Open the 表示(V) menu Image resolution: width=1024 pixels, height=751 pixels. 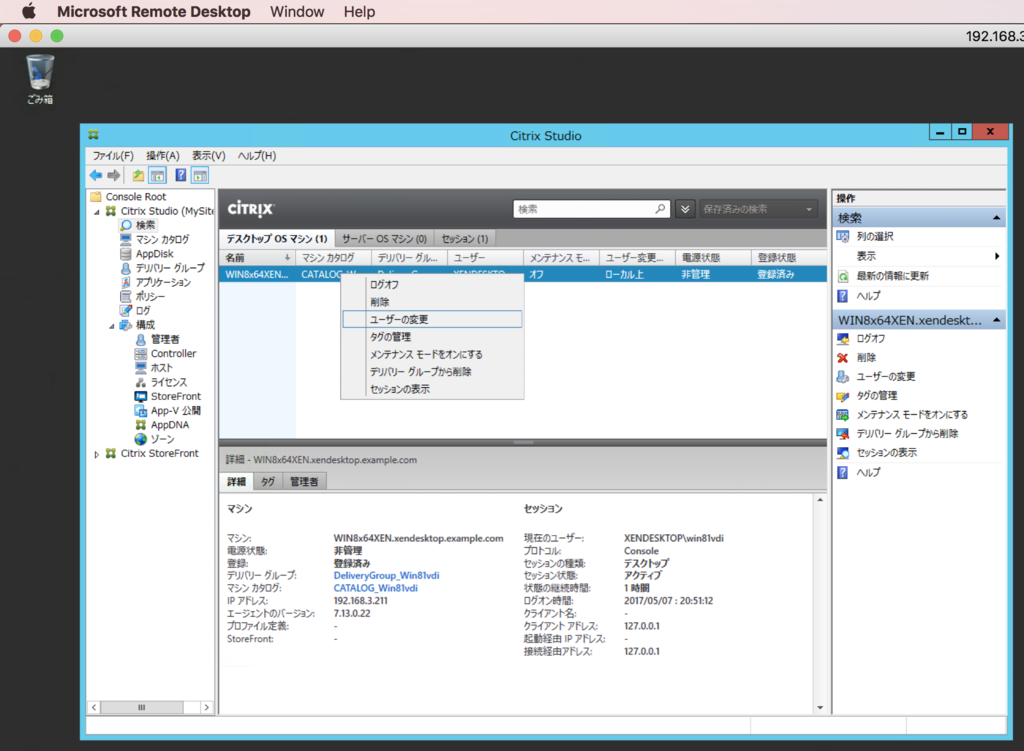[208, 155]
